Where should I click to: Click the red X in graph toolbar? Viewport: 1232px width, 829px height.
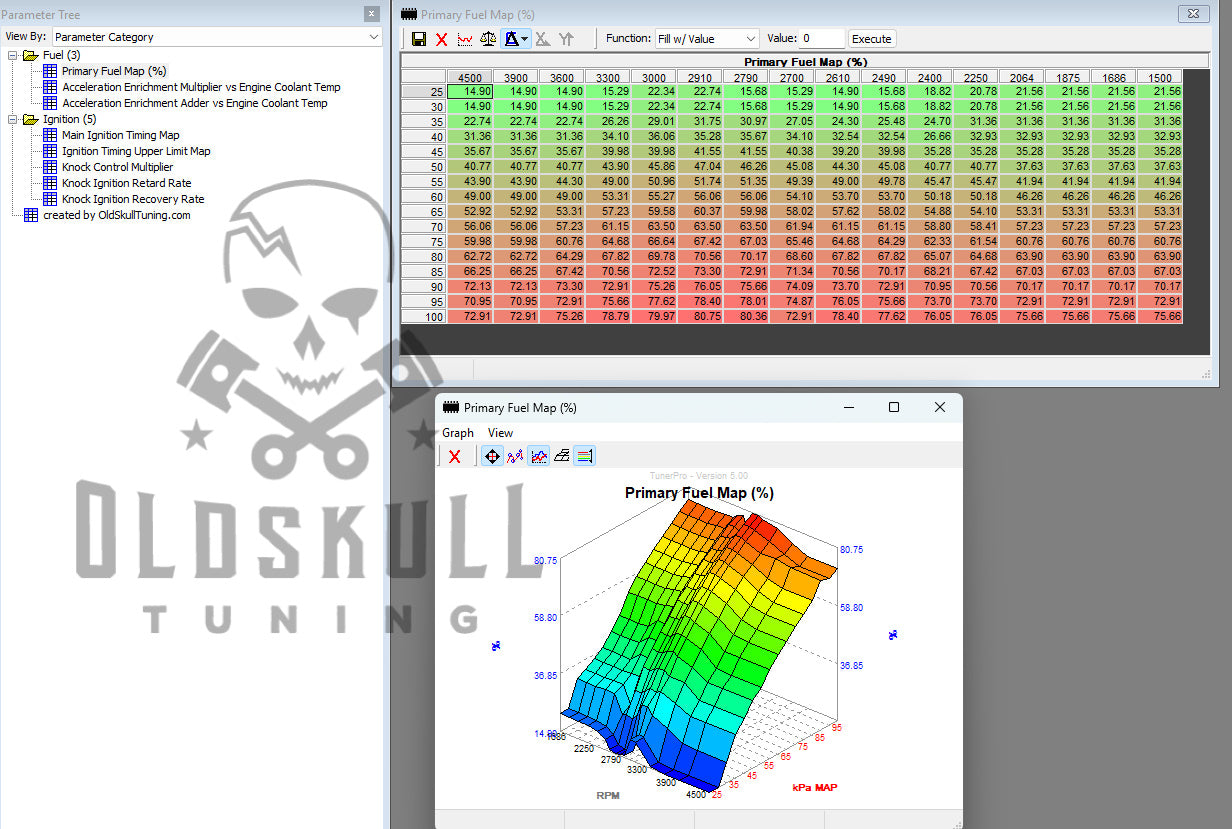coord(454,456)
